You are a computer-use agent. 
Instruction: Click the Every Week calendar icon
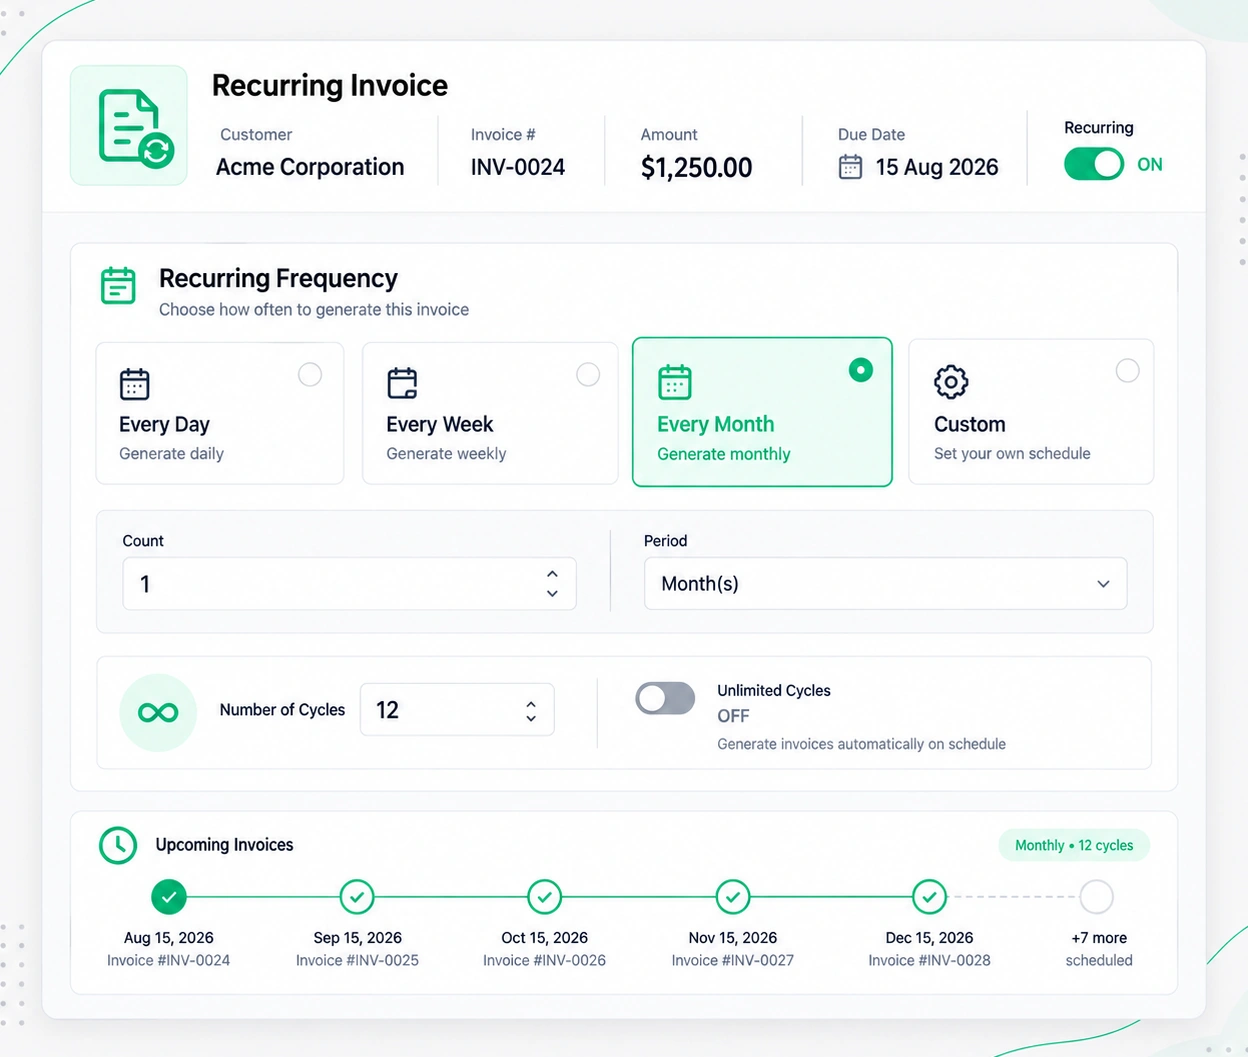point(402,383)
